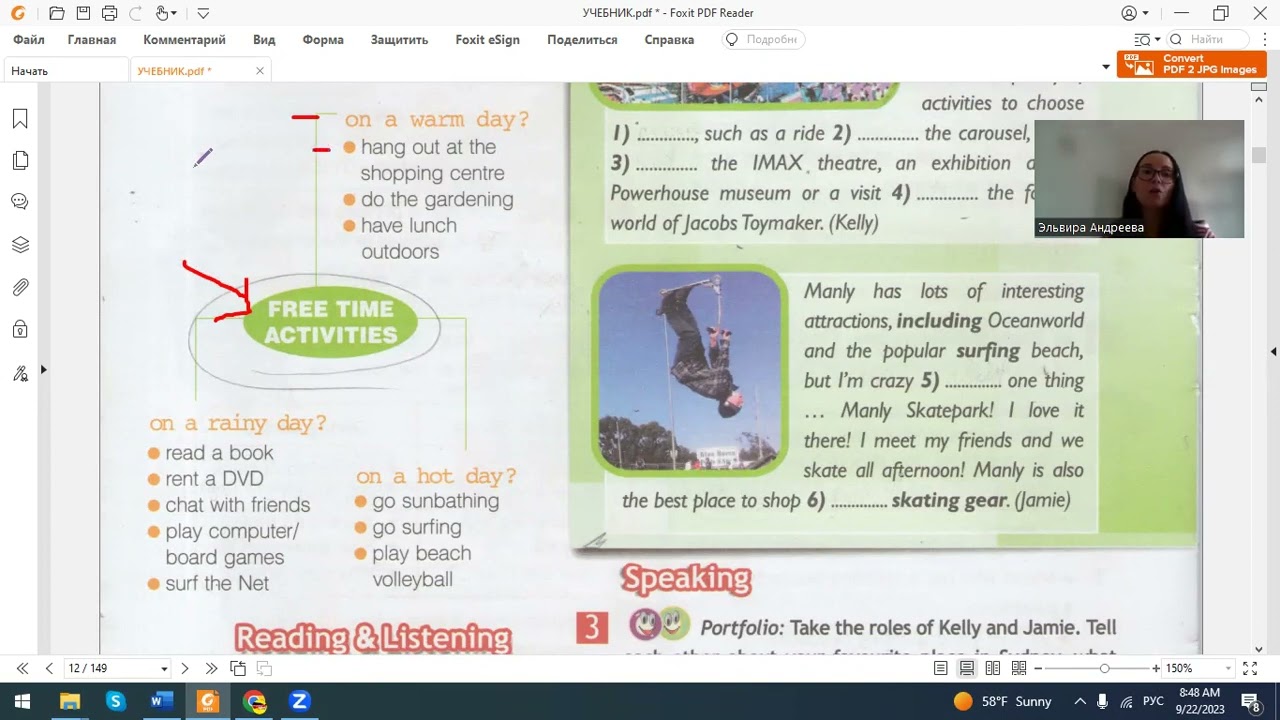
Task: Open the 150% zoom level dropdown
Action: click(1228, 669)
